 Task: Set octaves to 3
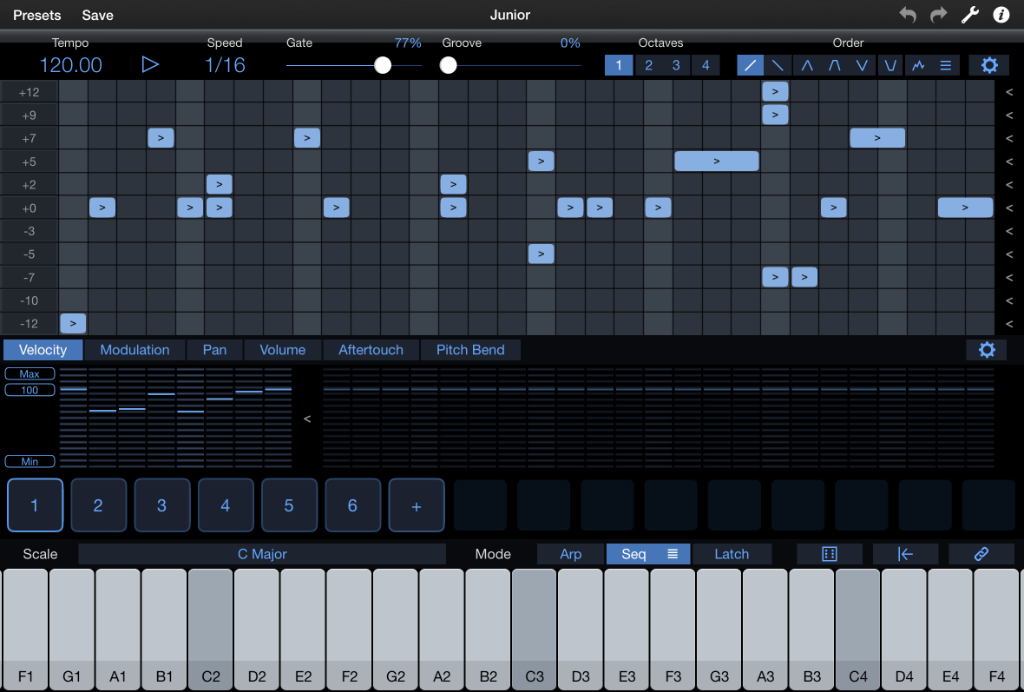tap(676, 65)
